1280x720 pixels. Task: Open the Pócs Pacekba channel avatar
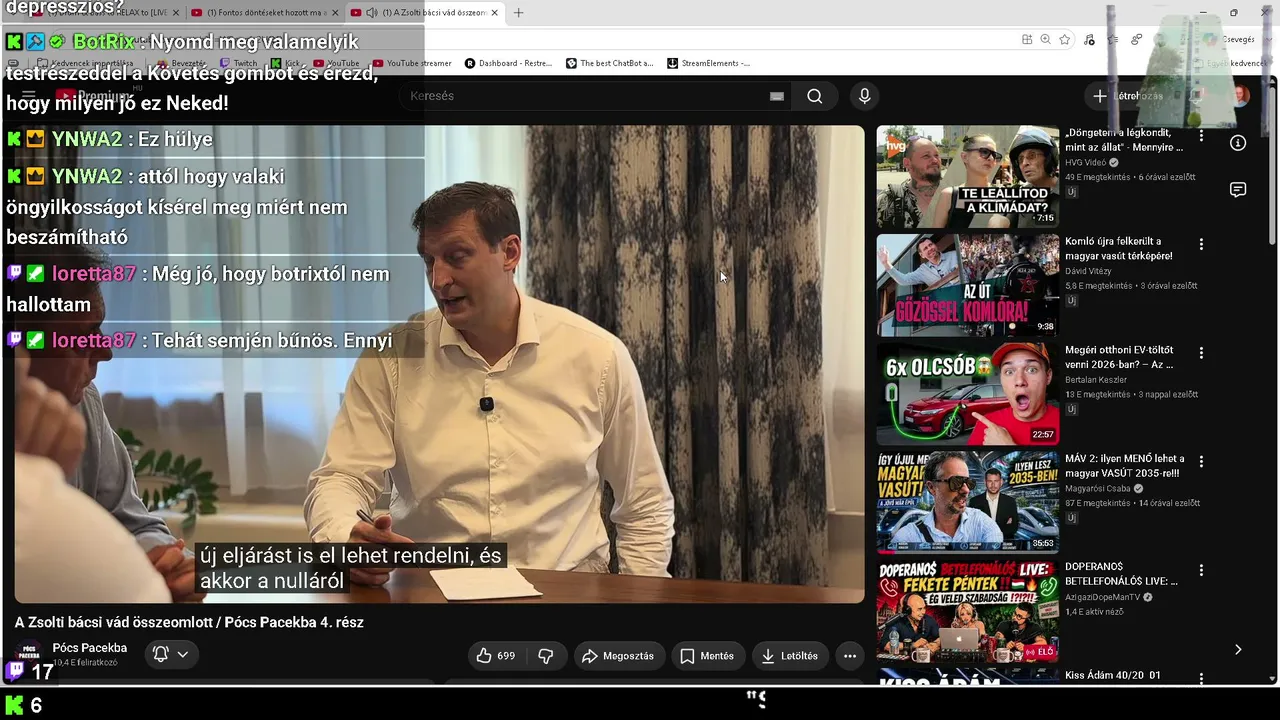[x=29, y=654]
